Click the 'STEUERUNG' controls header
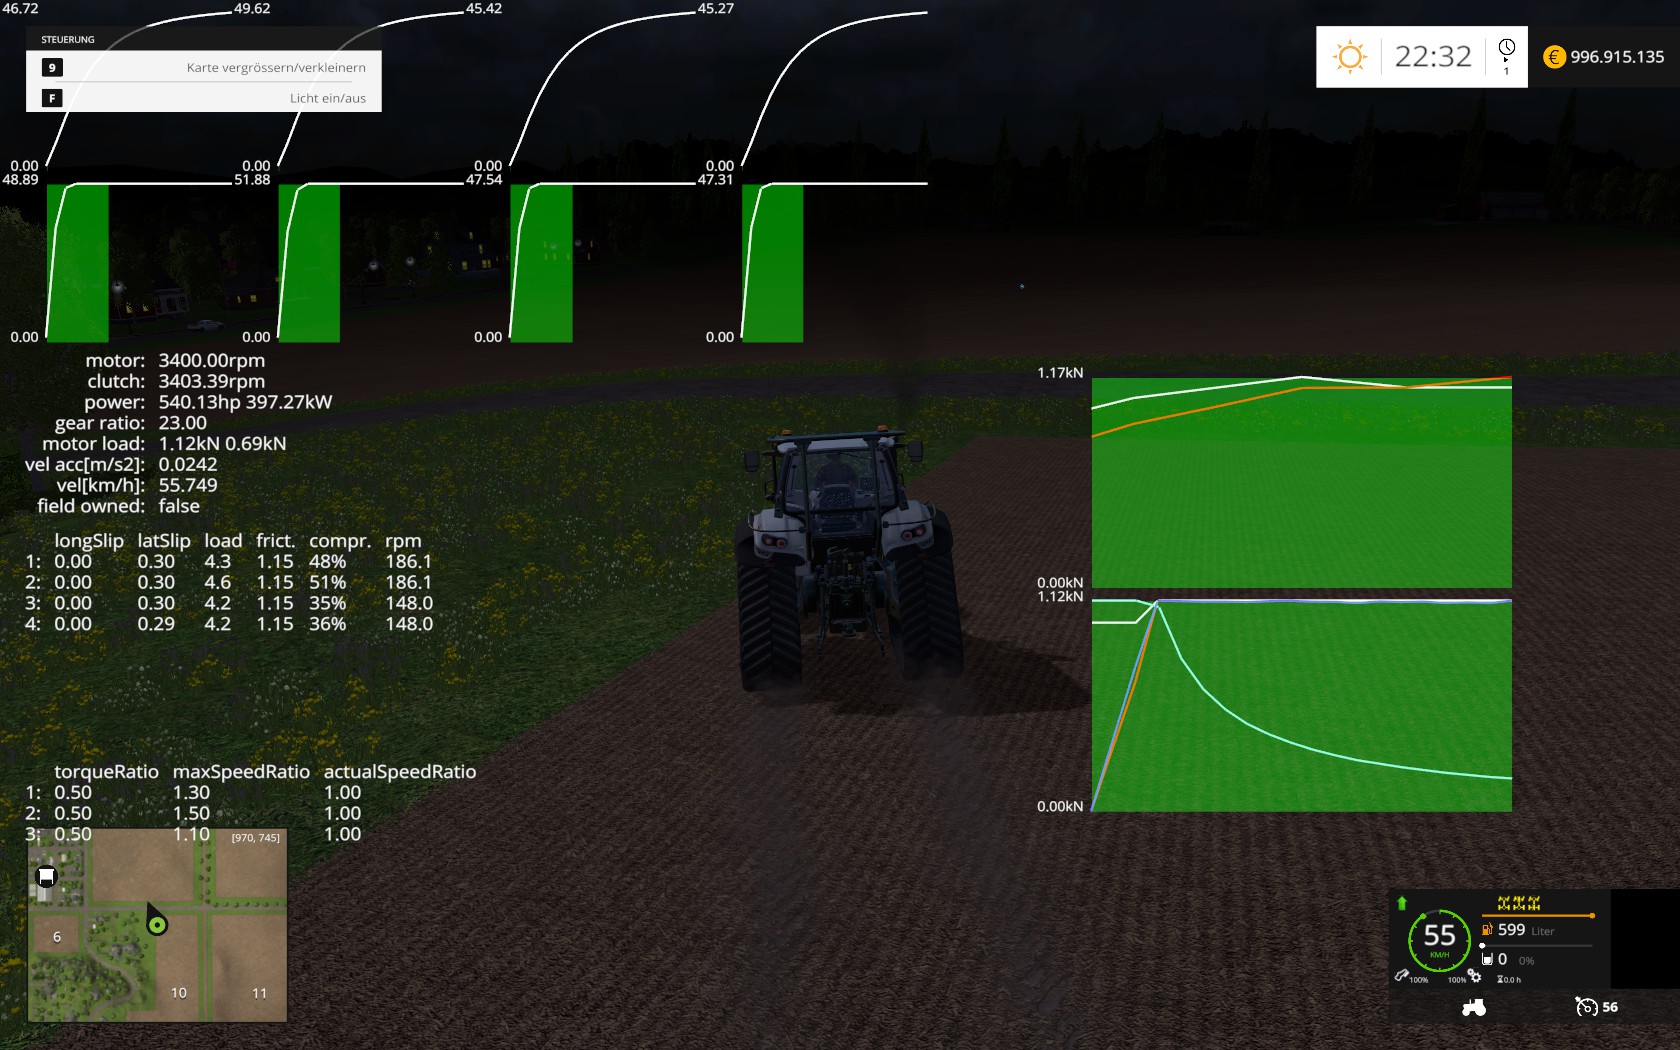Image resolution: width=1680 pixels, height=1050 pixels. pos(68,40)
